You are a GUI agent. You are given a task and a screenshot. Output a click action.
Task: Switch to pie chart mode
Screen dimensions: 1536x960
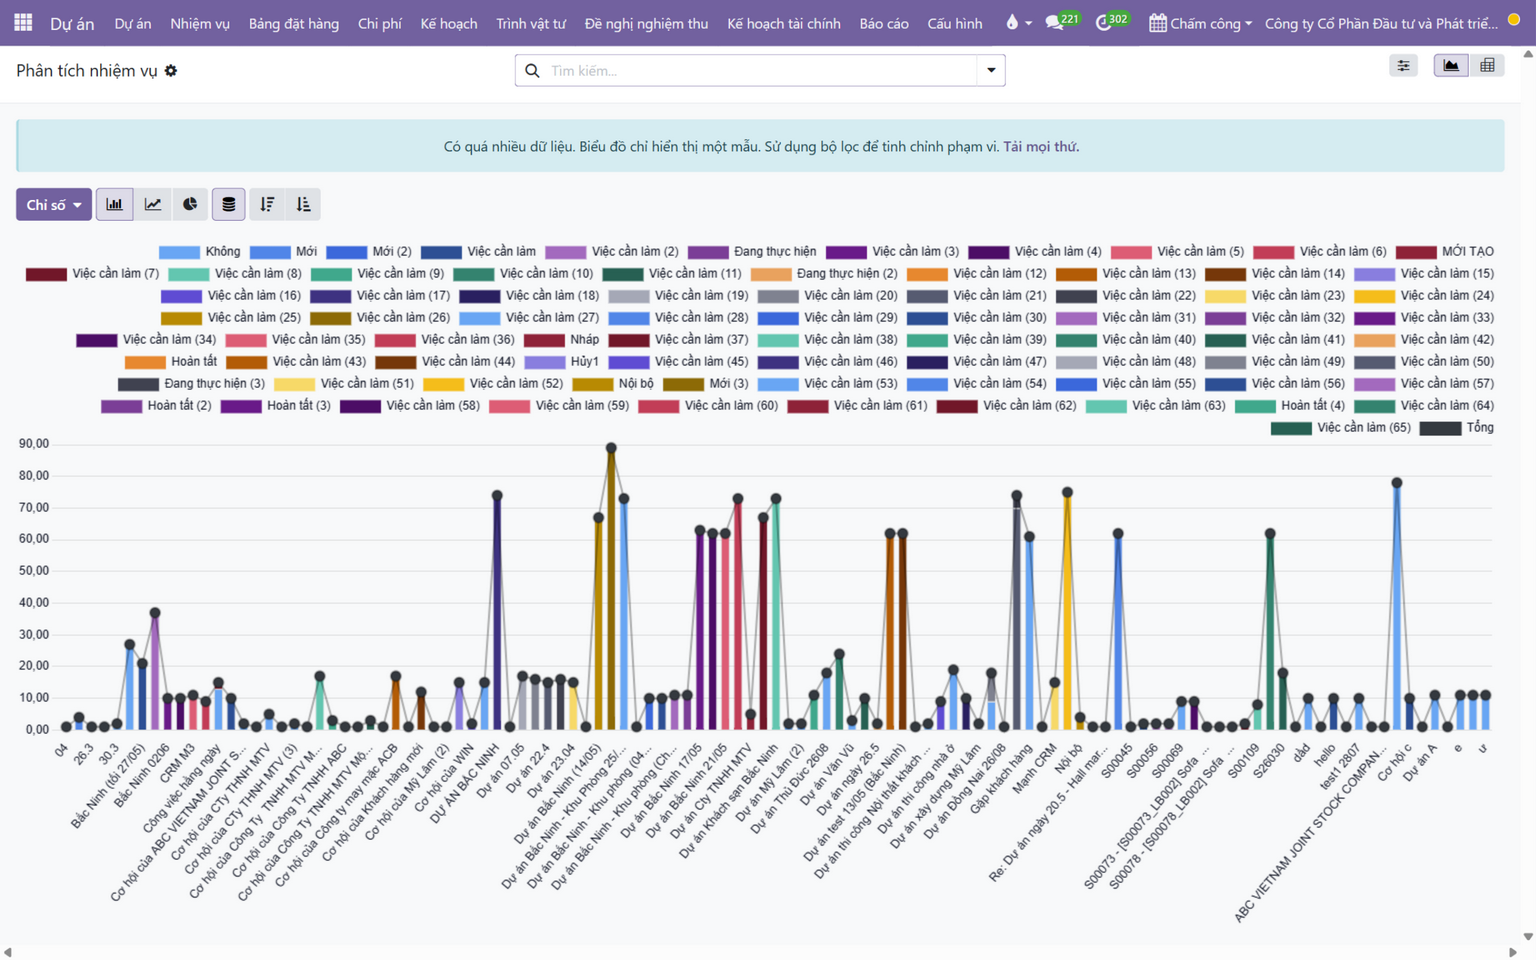point(190,204)
